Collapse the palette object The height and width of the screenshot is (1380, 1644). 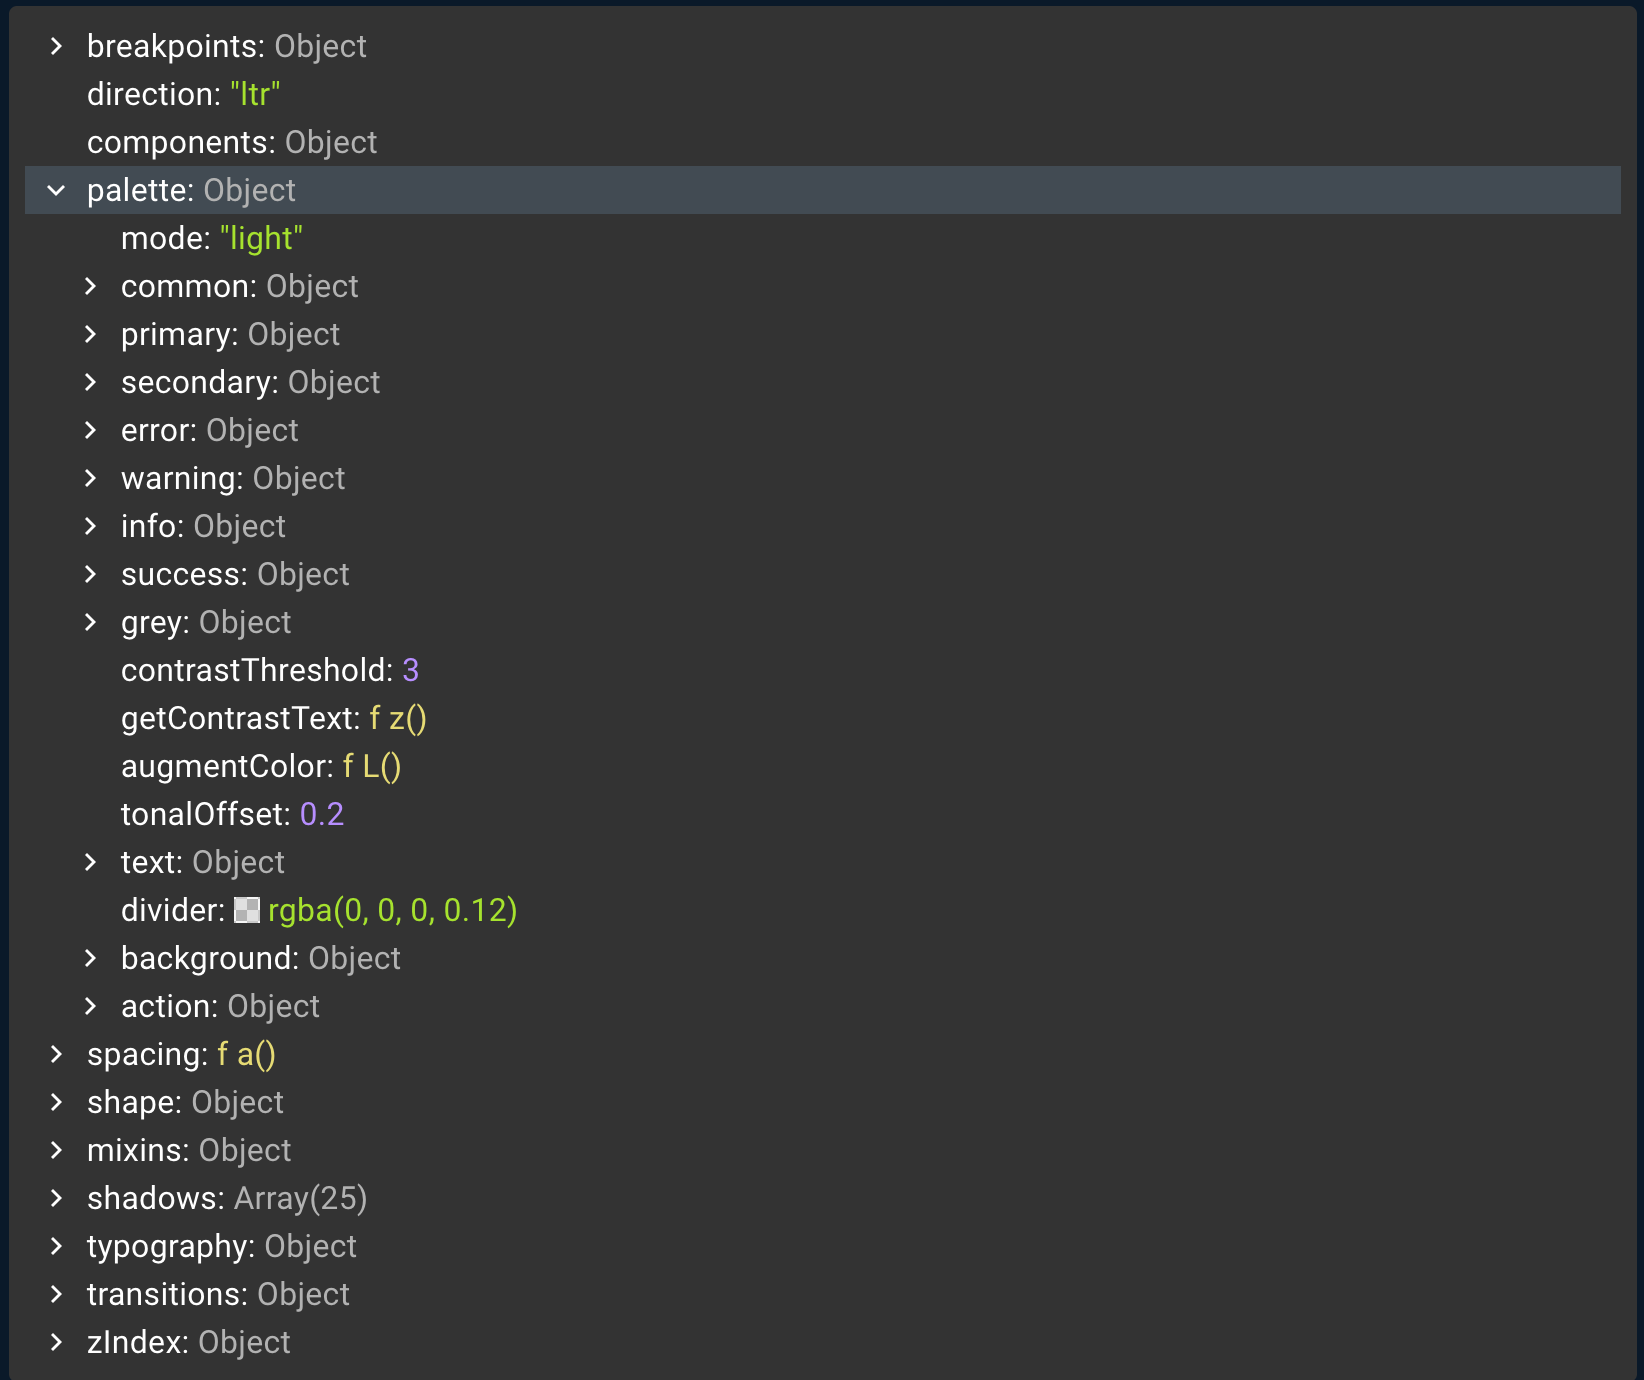pos(55,190)
